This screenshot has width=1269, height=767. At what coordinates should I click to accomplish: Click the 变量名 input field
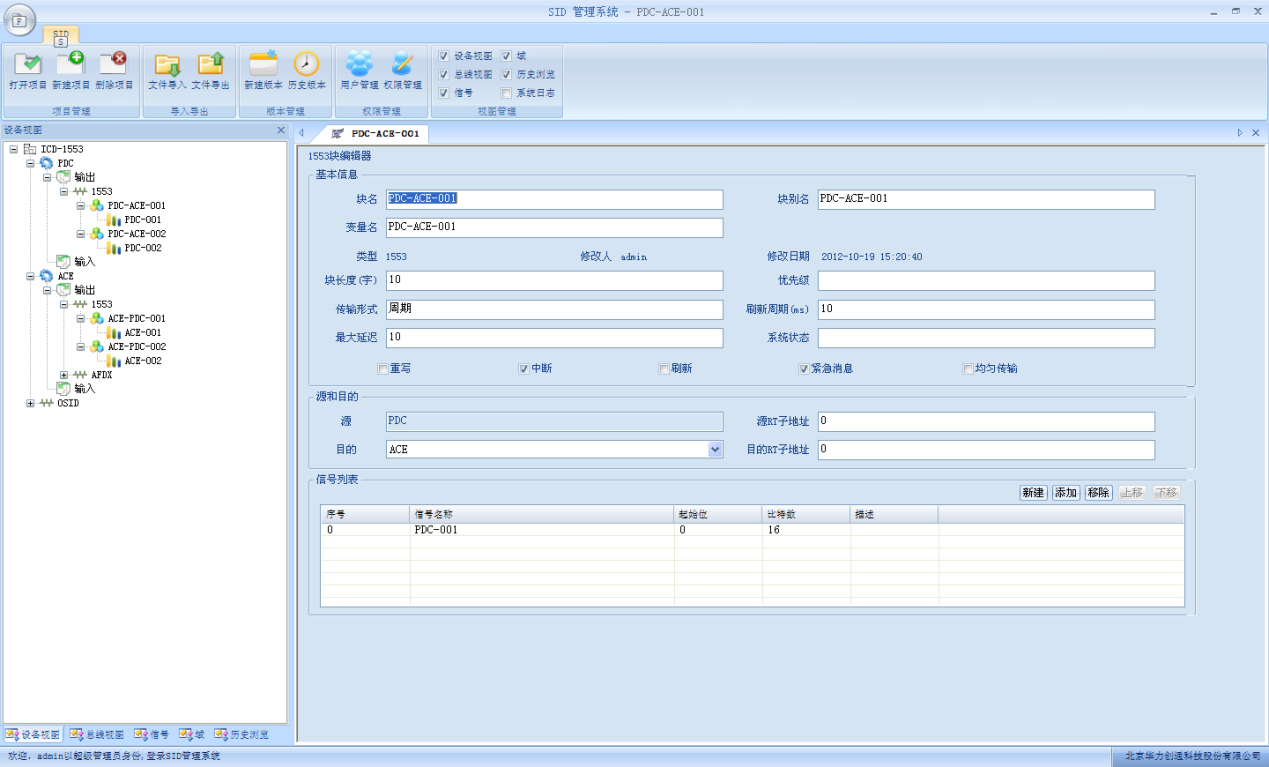(x=554, y=228)
